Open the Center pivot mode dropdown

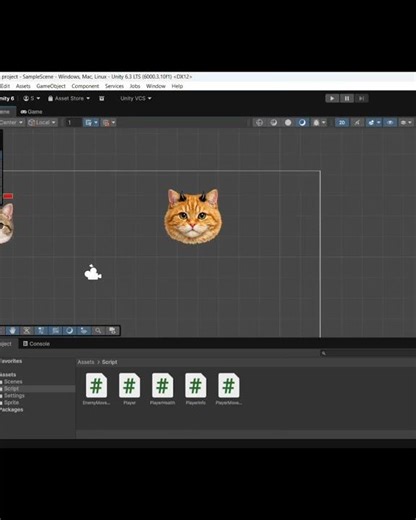click(12, 123)
